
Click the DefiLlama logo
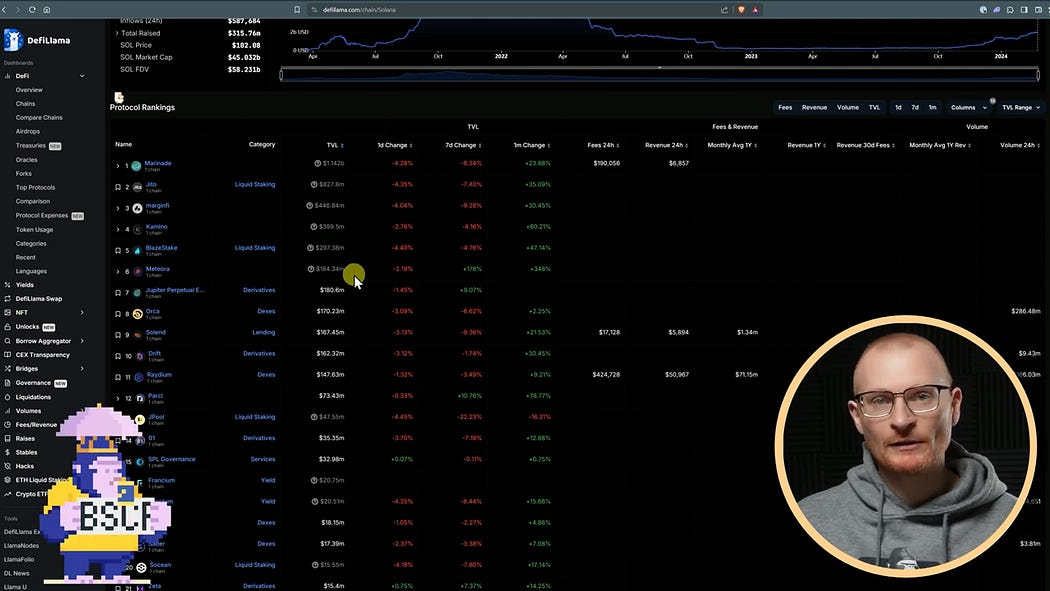37,40
